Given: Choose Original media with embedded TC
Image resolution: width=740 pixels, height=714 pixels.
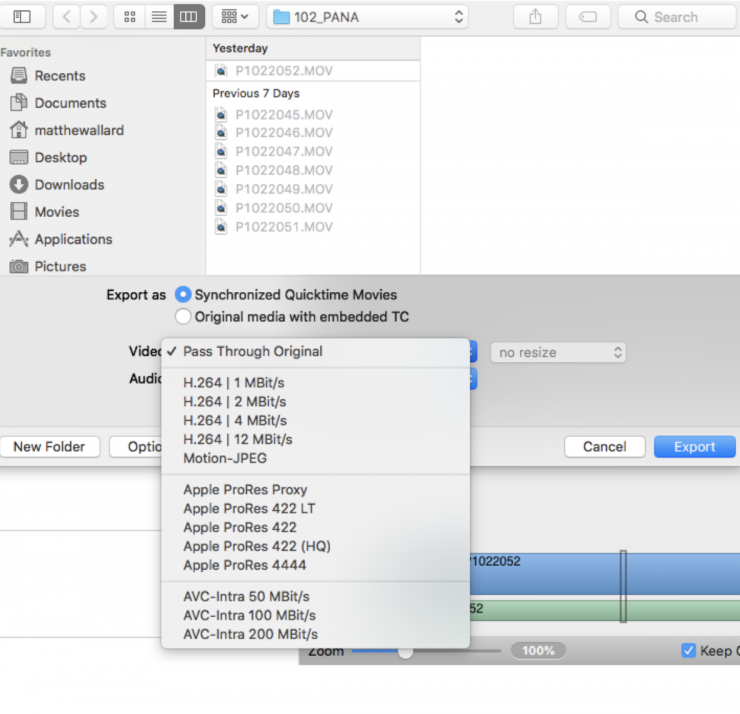Looking at the screenshot, I should pos(183,317).
